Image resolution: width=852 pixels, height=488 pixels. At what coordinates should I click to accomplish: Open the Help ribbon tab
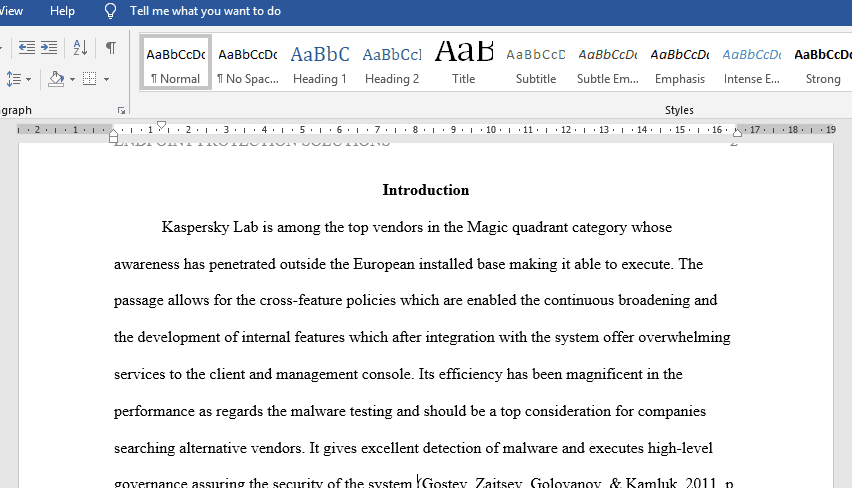tap(62, 11)
